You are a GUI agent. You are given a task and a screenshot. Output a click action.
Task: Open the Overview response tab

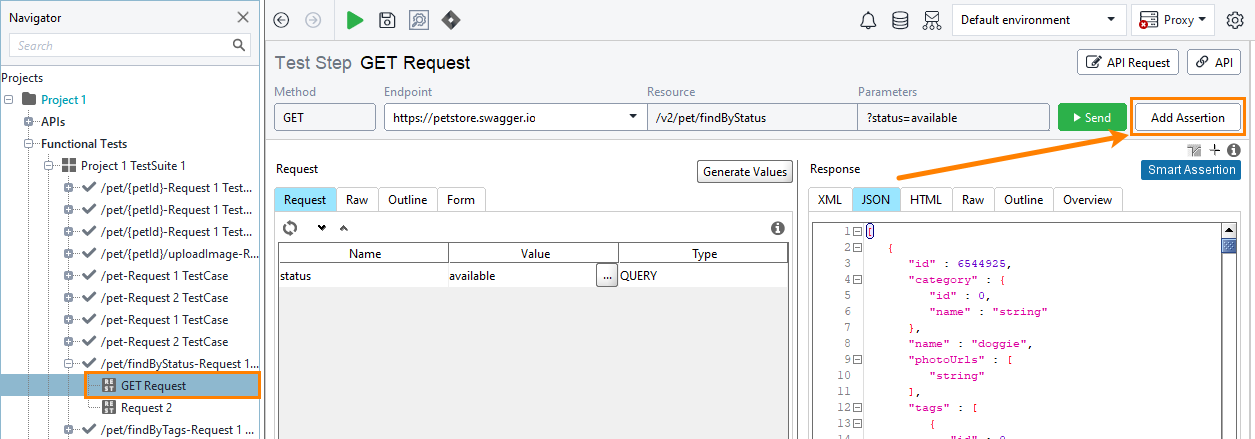coord(1088,199)
